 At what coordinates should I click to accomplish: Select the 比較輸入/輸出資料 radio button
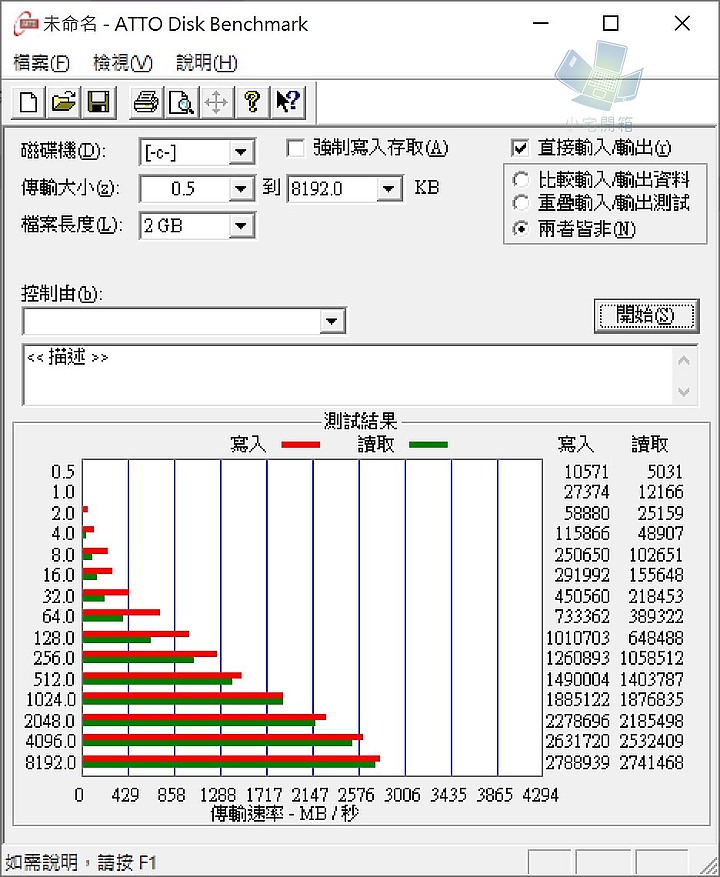pyautogui.click(x=521, y=180)
